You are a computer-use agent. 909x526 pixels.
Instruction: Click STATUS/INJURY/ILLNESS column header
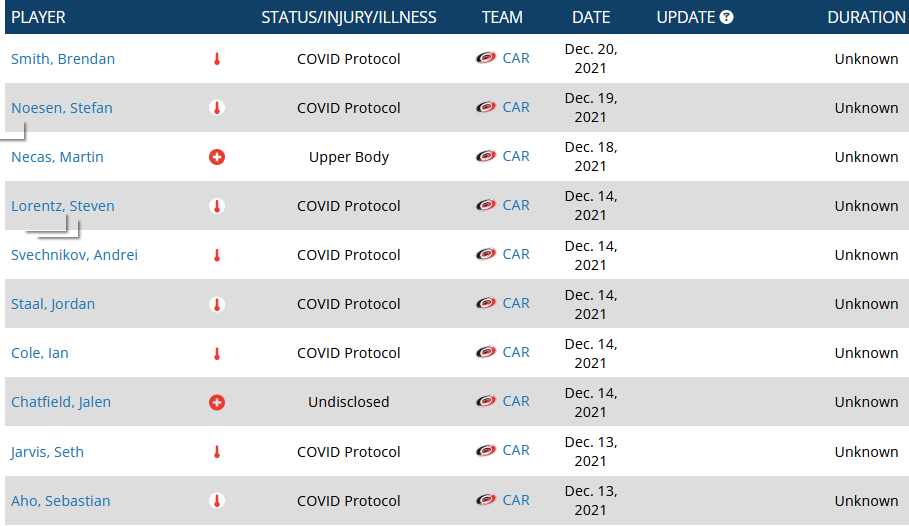click(x=349, y=17)
